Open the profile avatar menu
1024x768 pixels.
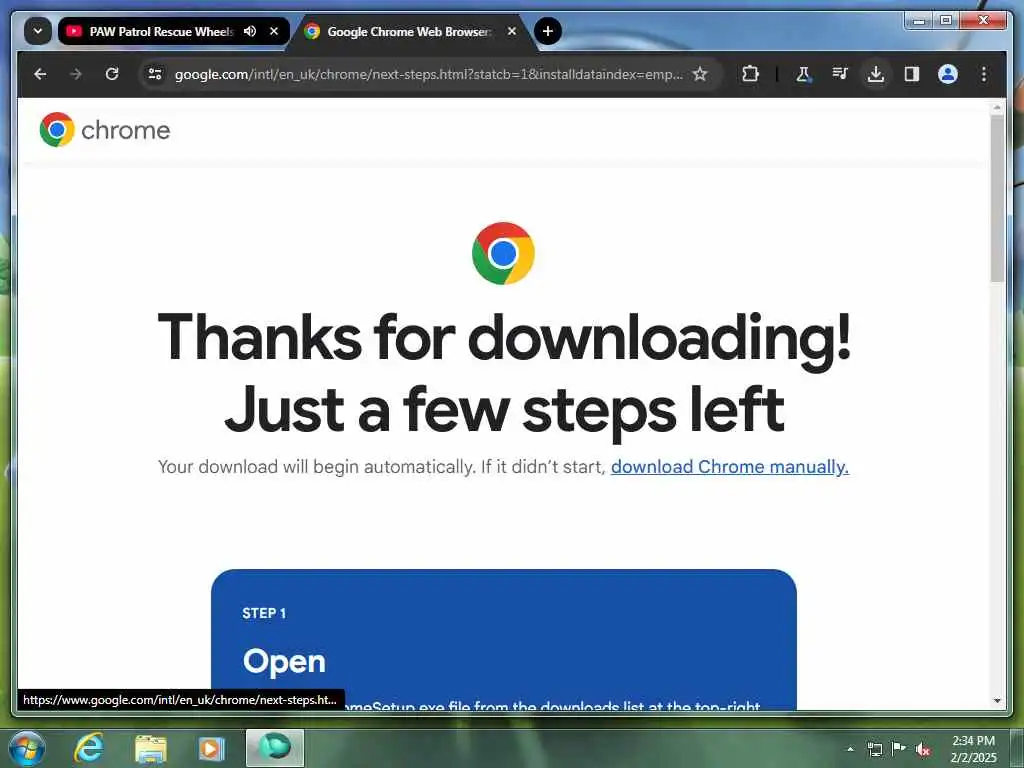click(x=948, y=74)
